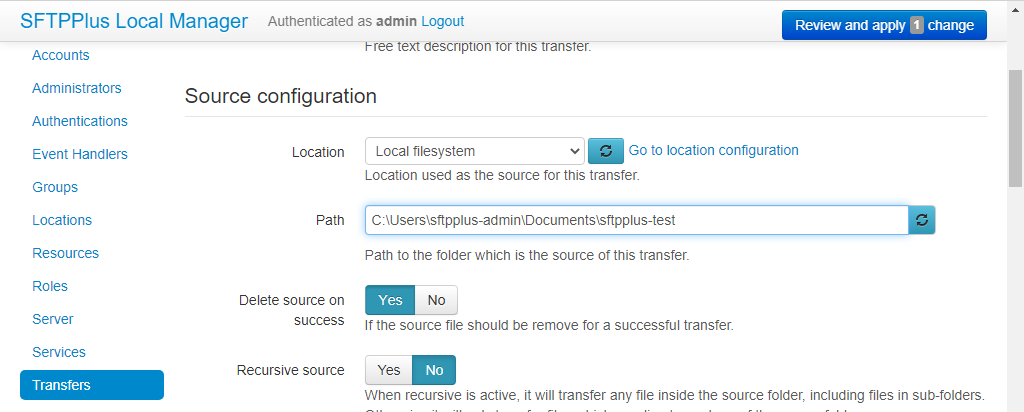1024x412 pixels.
Task: Open Groups section
Action: [x=55, y=187]
